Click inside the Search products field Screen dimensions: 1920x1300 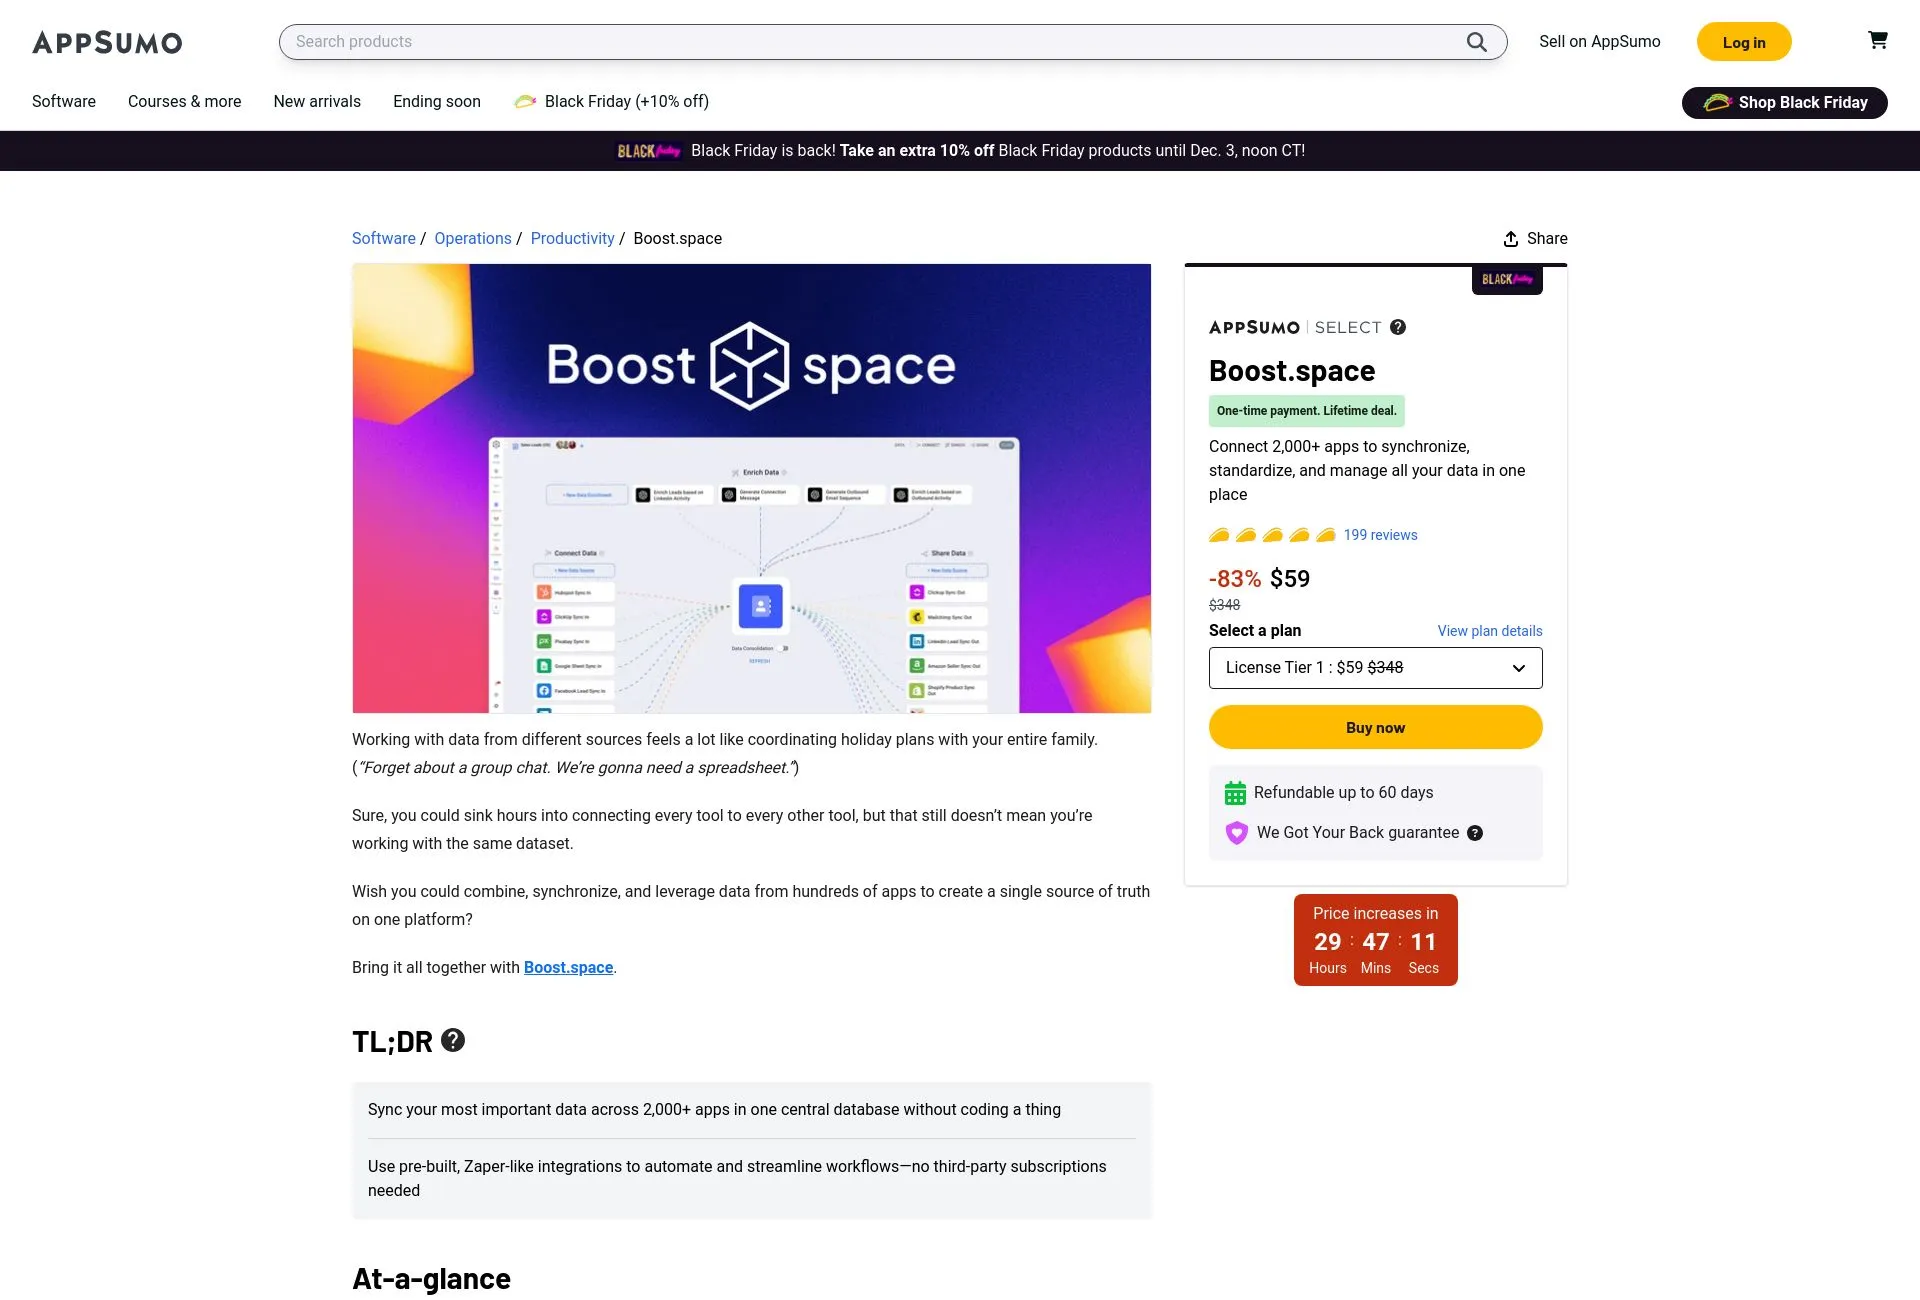point(700,42)
